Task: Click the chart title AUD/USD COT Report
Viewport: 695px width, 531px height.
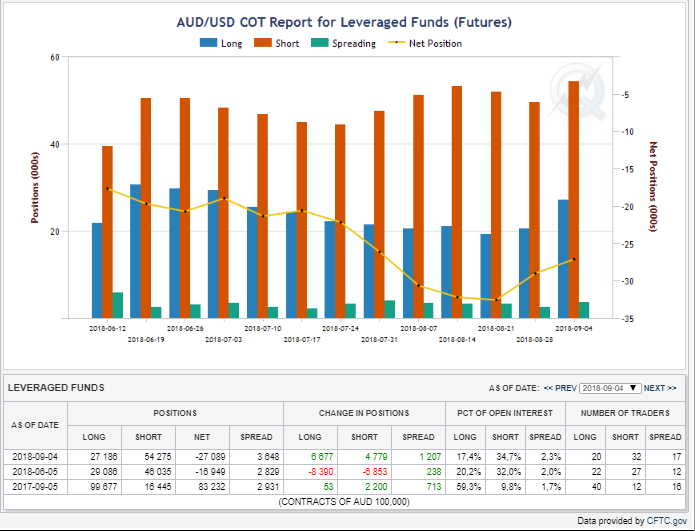Action: click(344, 22)
